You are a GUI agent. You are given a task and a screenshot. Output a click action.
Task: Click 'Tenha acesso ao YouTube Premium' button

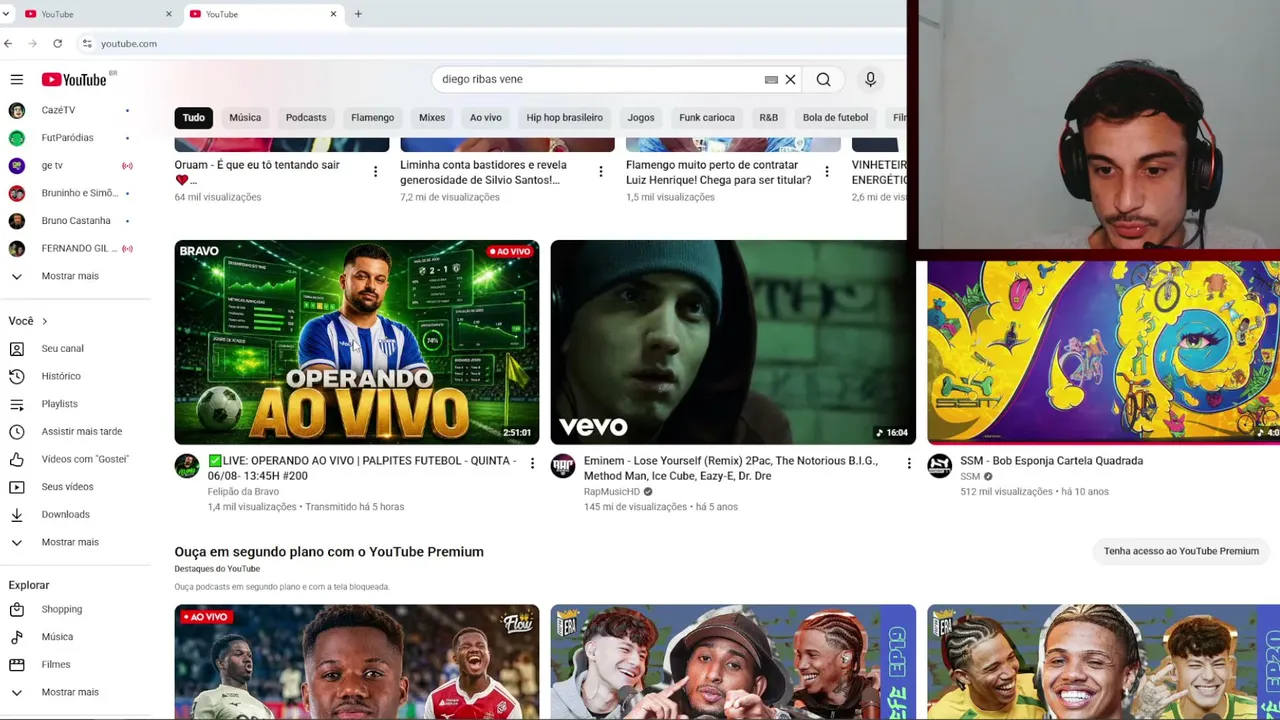1181,551
